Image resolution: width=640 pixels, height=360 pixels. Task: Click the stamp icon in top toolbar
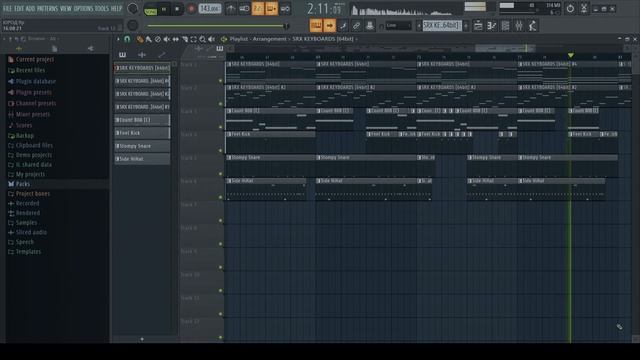(x=370, y=26)
